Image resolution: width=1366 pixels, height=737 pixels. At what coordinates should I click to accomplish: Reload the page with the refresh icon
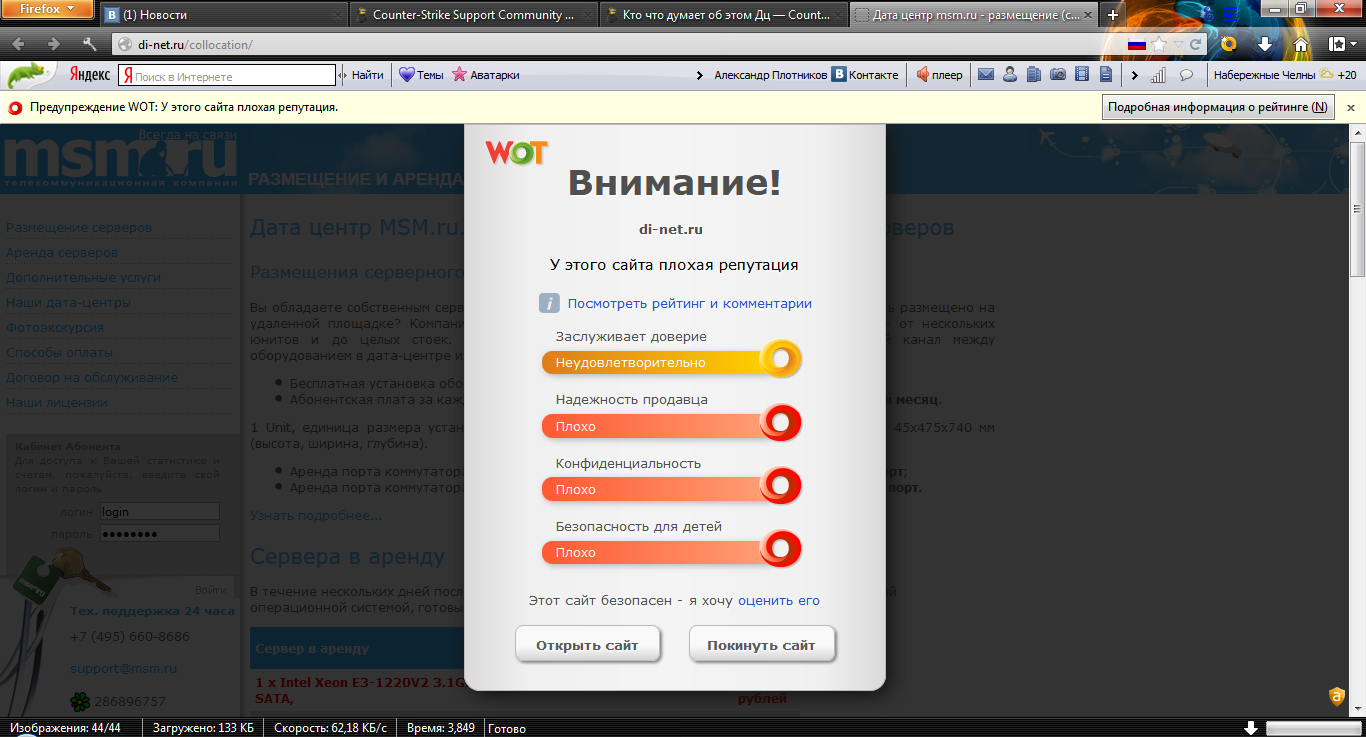[1195, 45]
